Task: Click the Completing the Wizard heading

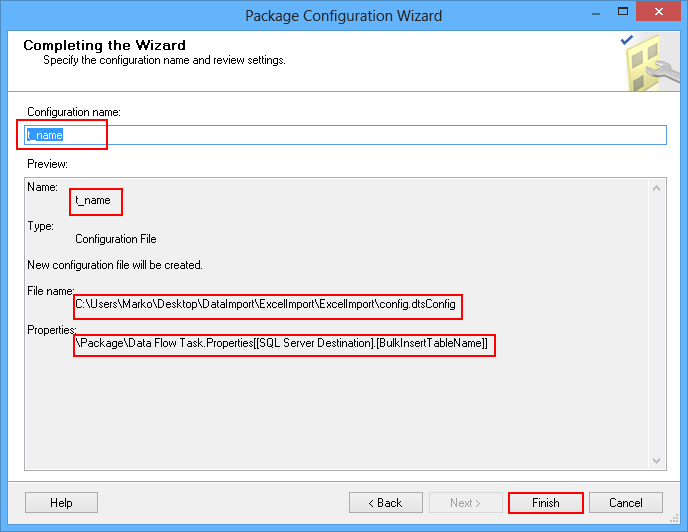Action: tap(104, 45)
